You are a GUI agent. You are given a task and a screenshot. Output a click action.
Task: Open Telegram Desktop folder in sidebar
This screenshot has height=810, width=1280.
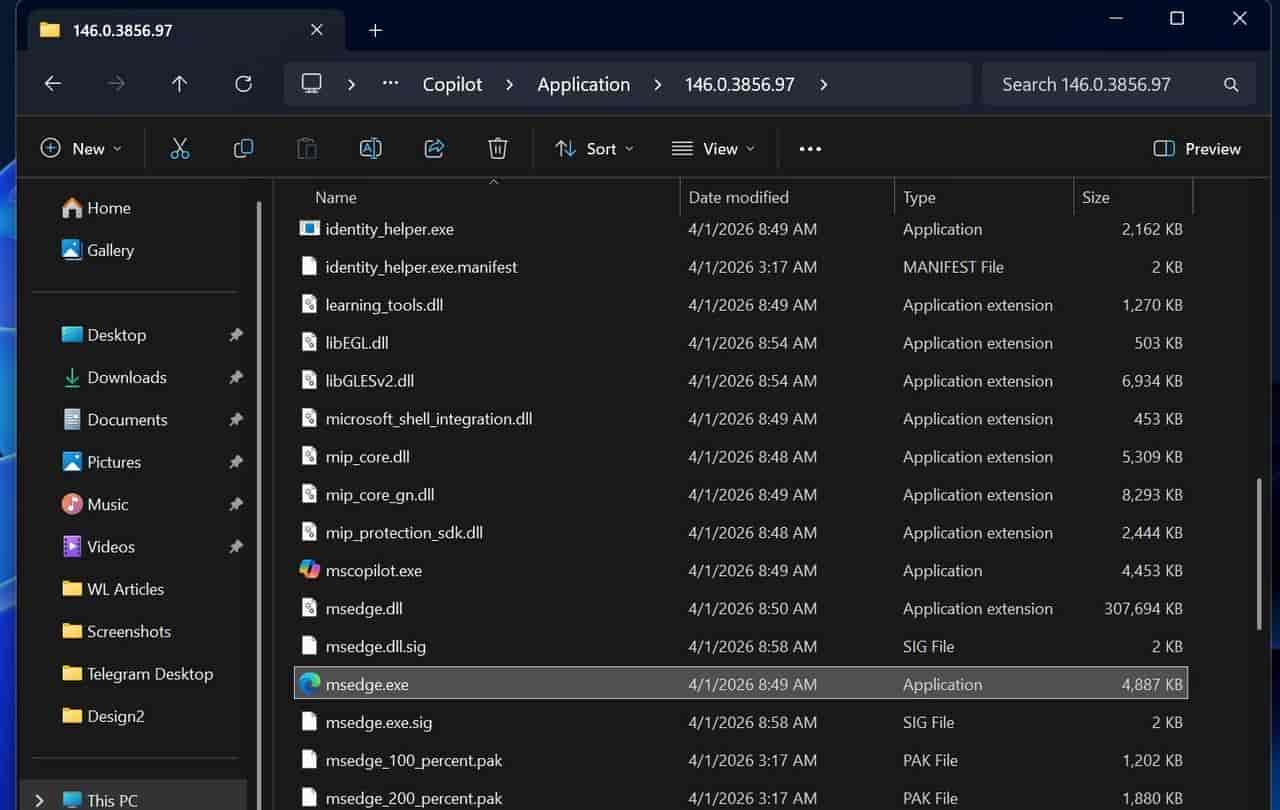click(x=150, y=673)
